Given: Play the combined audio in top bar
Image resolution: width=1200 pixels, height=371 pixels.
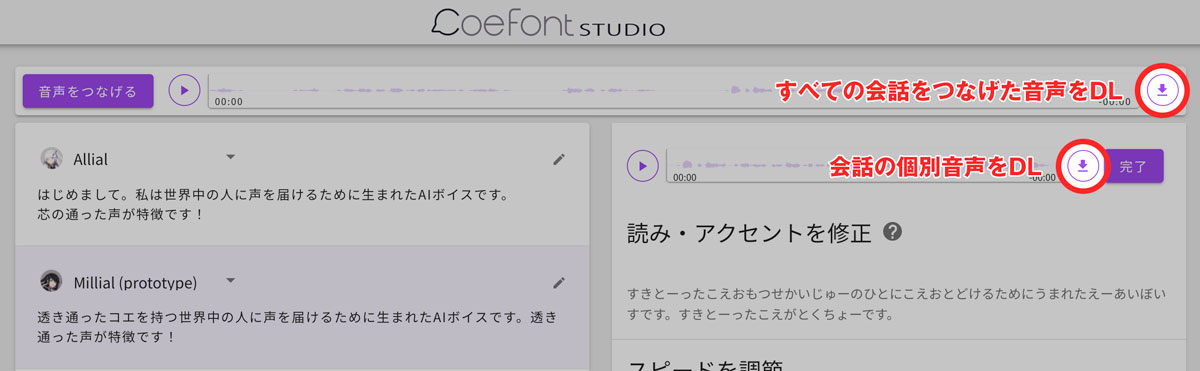Looking at the screenshot, I should pos(183,91).
